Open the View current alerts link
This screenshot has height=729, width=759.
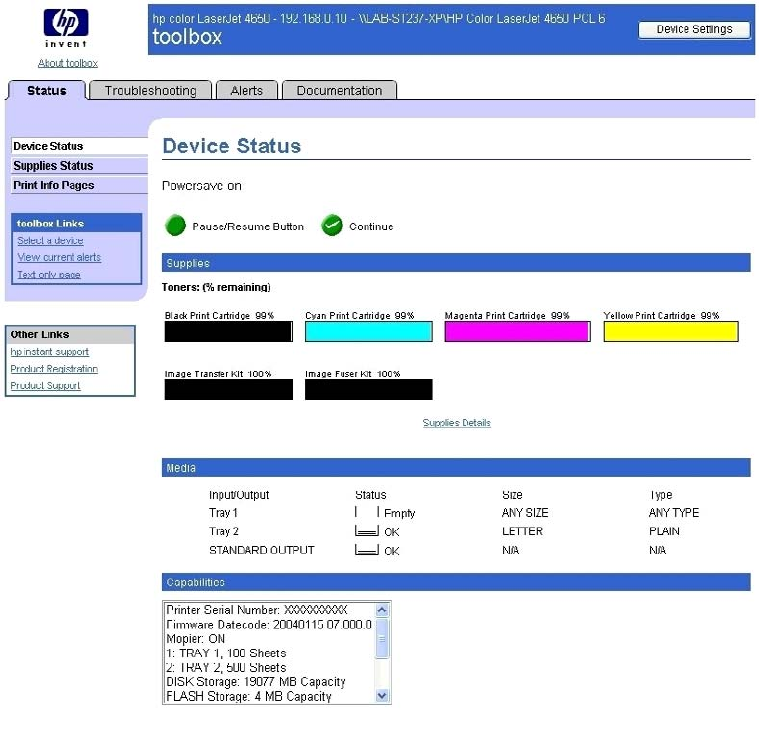coord(59,257)
